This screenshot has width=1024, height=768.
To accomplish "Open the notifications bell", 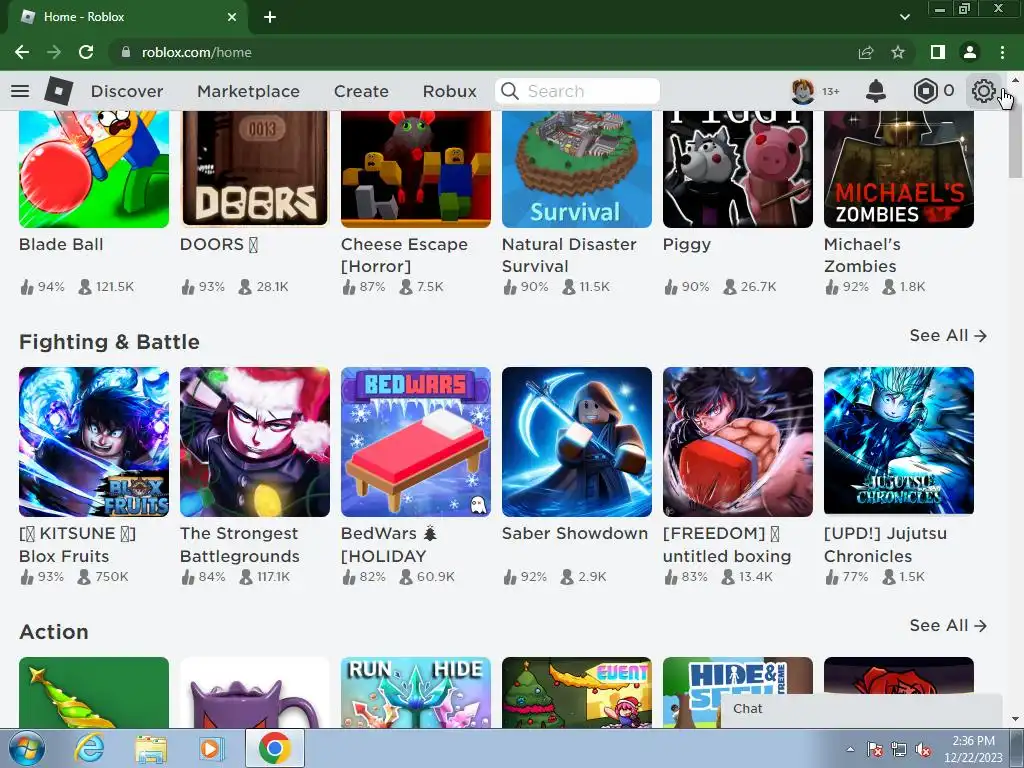I will [876, 91].
